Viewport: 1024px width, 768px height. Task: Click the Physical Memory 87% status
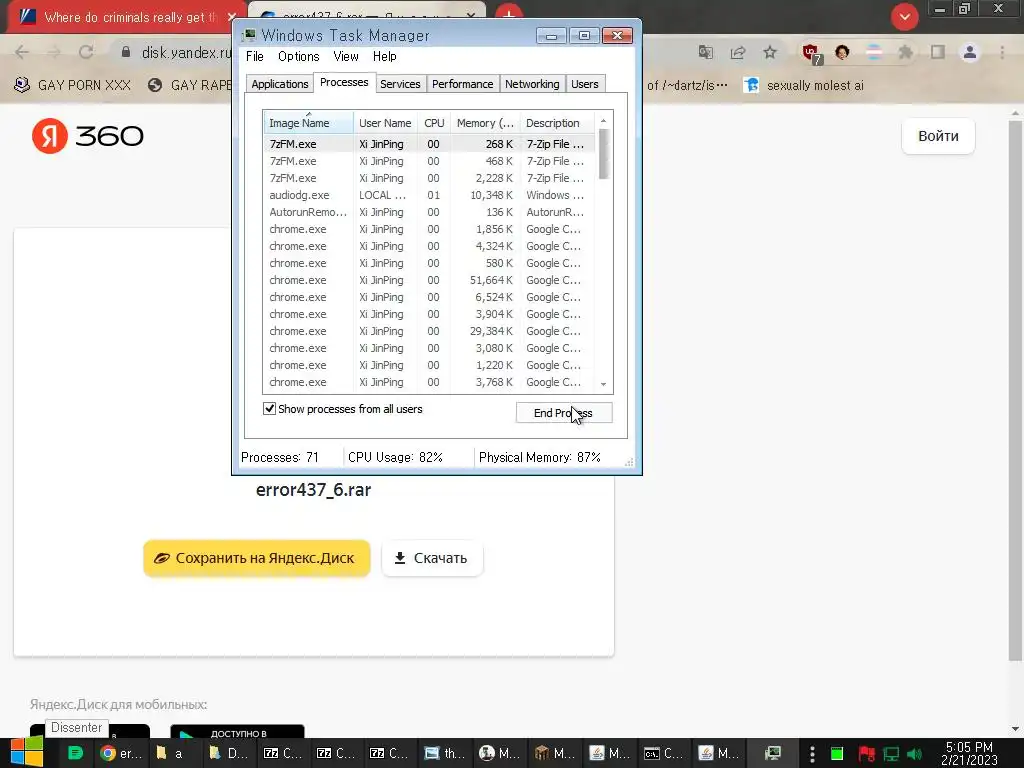(x=539, y=457)
